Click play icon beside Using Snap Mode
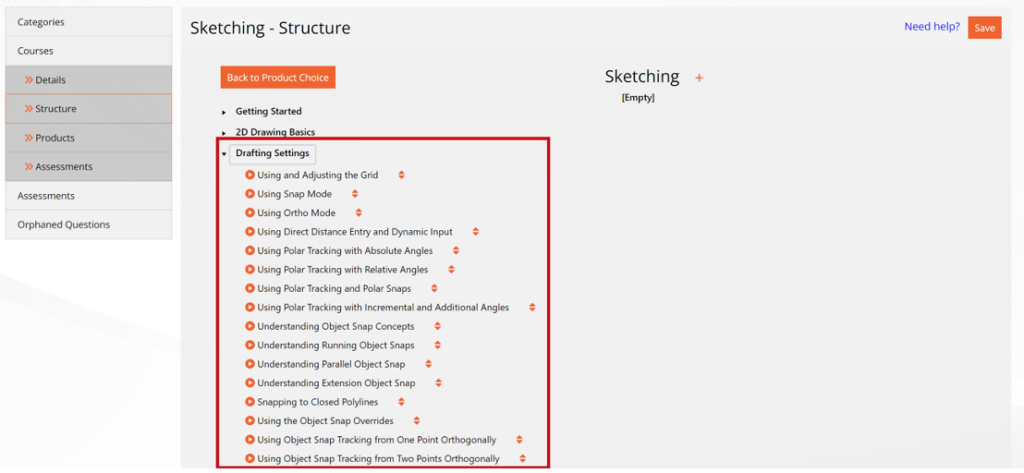Viewport: 1024px width, 473px height. (250, 194)
